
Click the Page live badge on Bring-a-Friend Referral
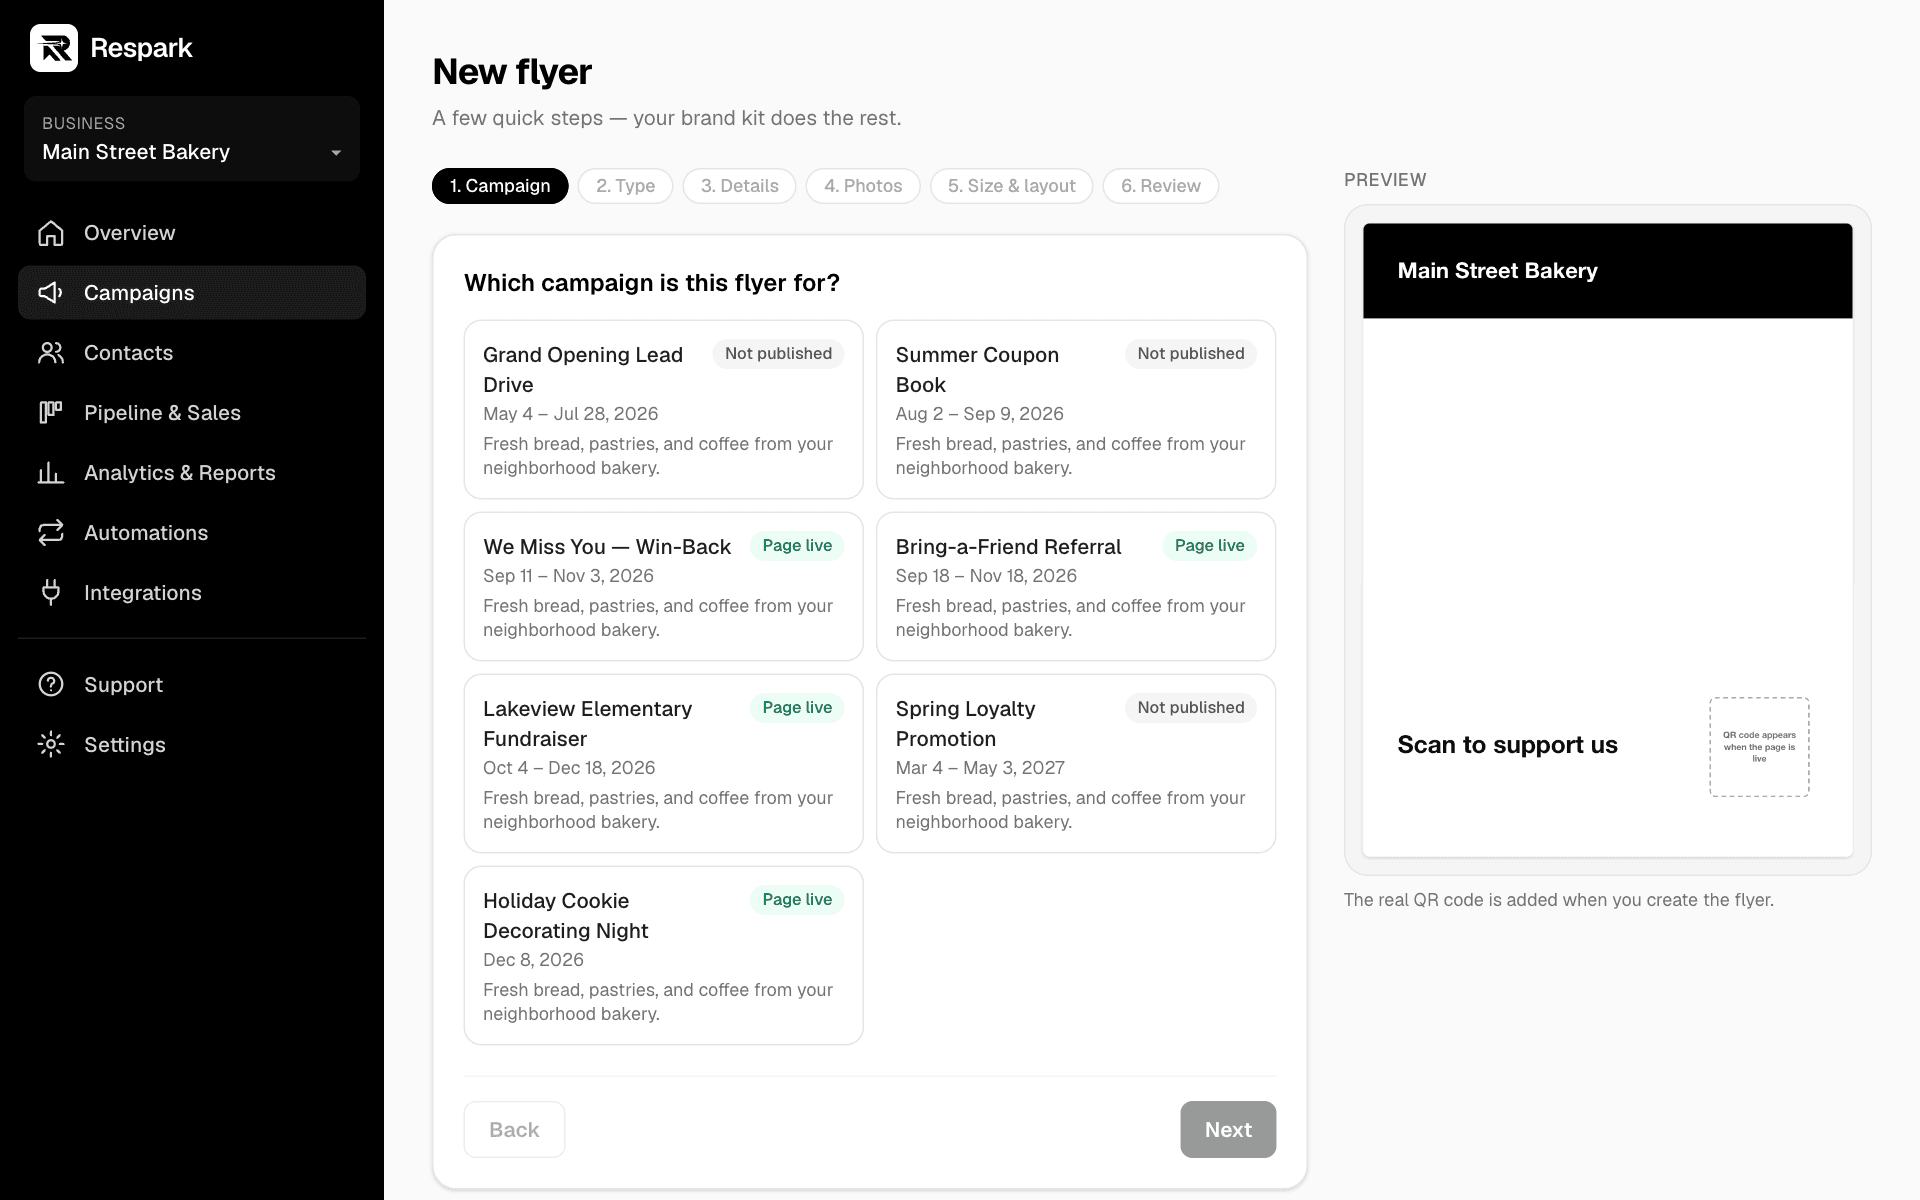coord(1209,546)
